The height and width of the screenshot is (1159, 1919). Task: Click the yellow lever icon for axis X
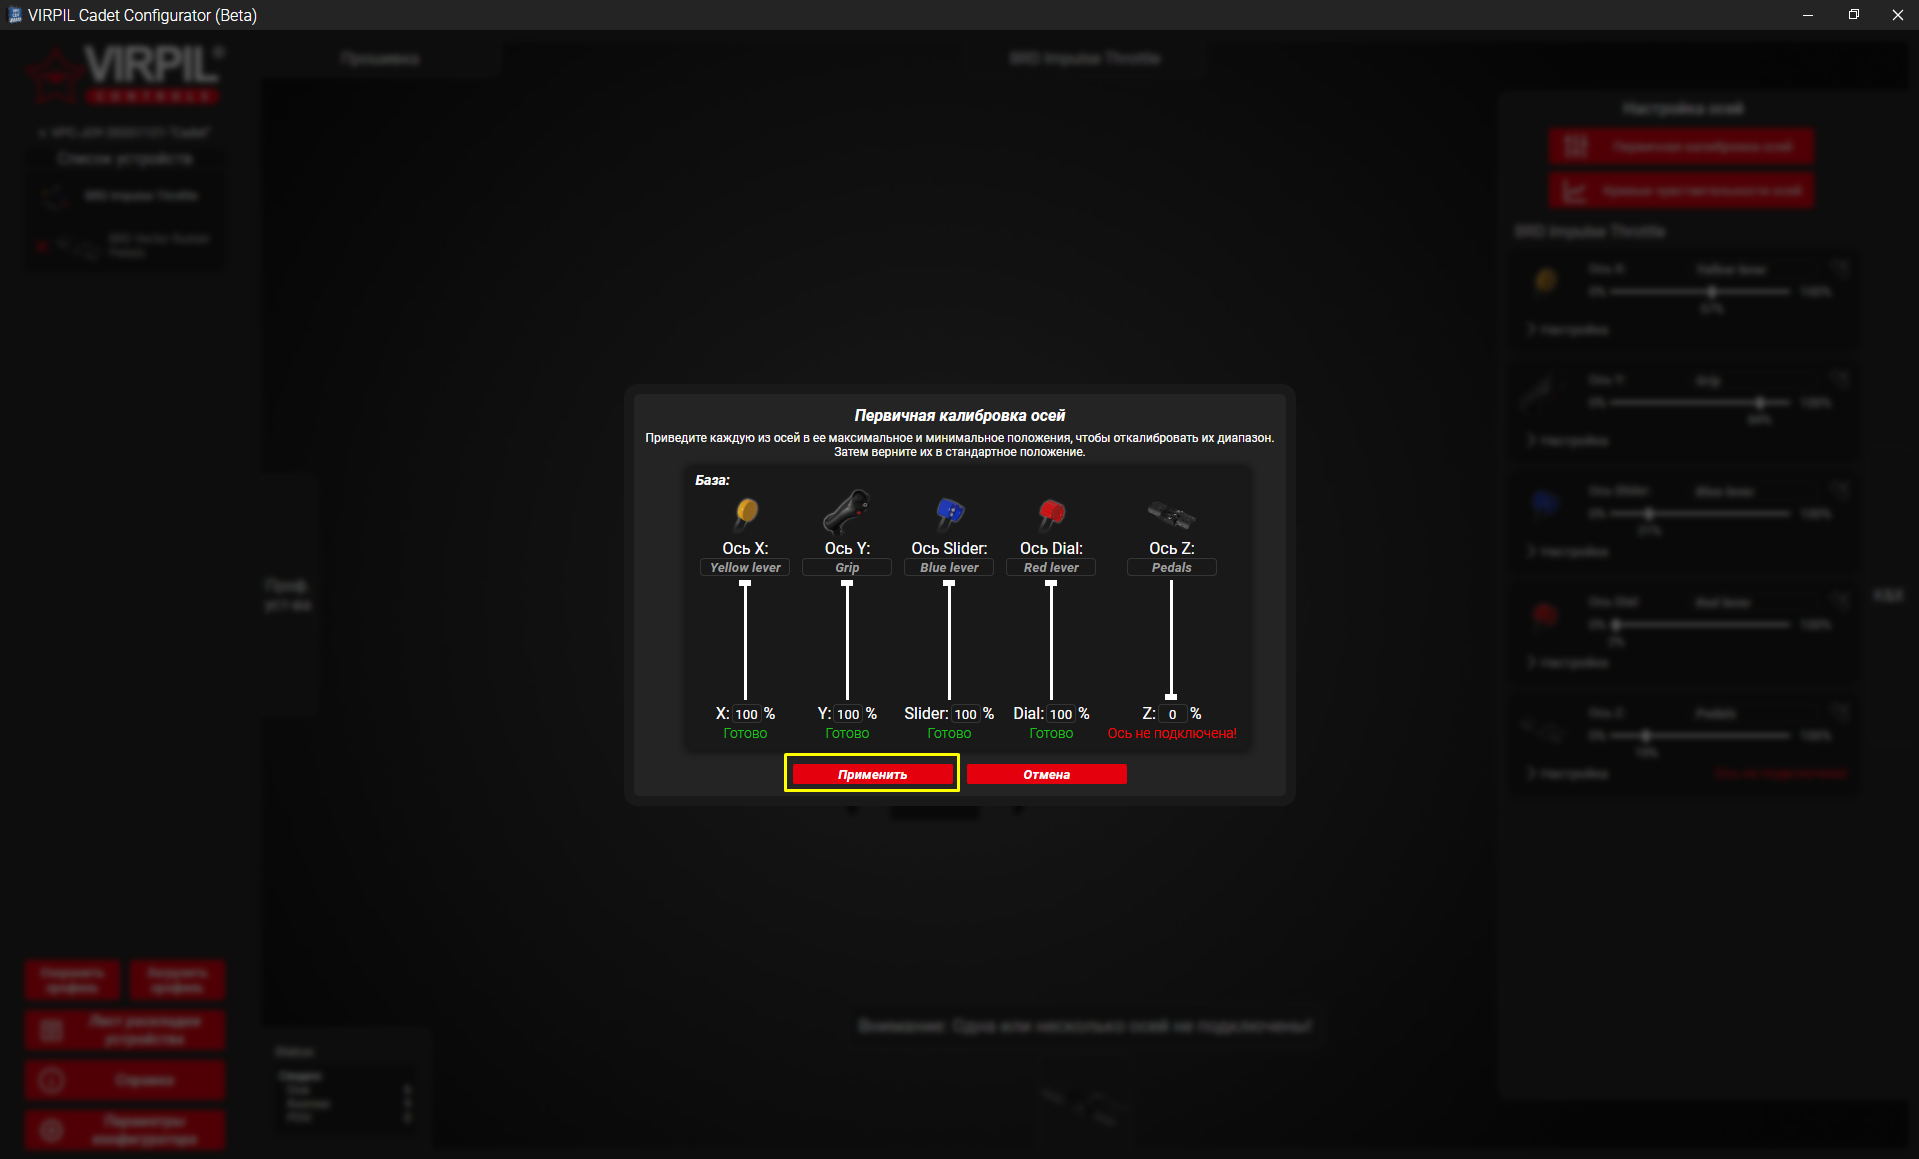click(746, 512)
